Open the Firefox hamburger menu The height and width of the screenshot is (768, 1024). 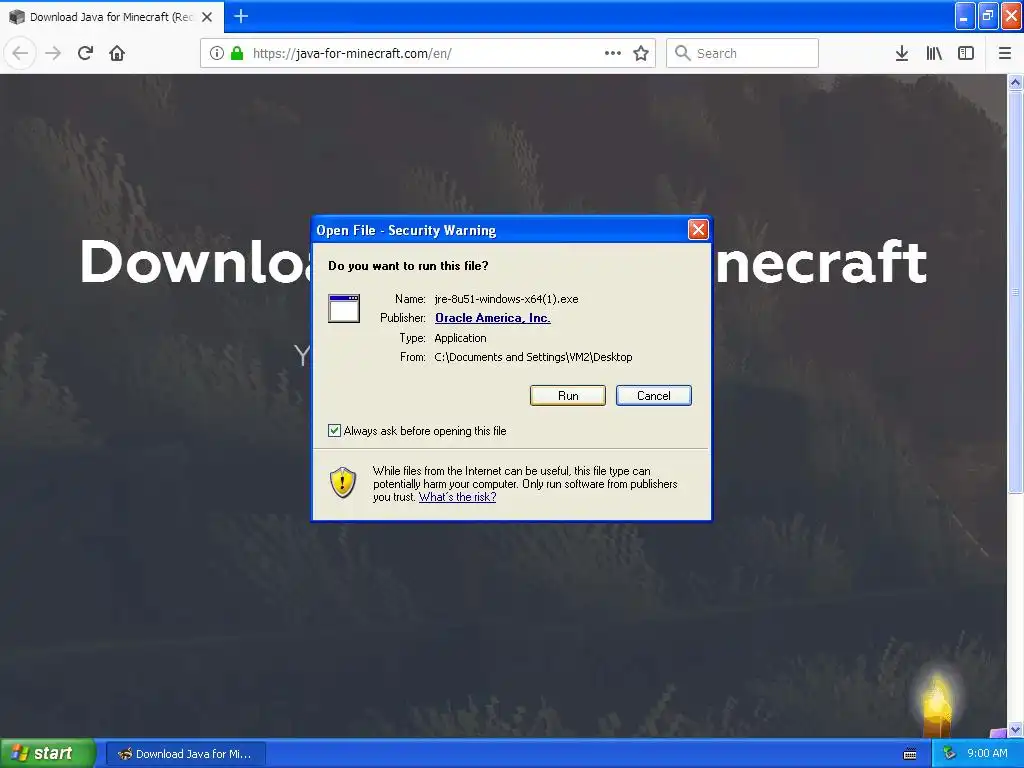pyautogui.click(x=1004, y=53)
